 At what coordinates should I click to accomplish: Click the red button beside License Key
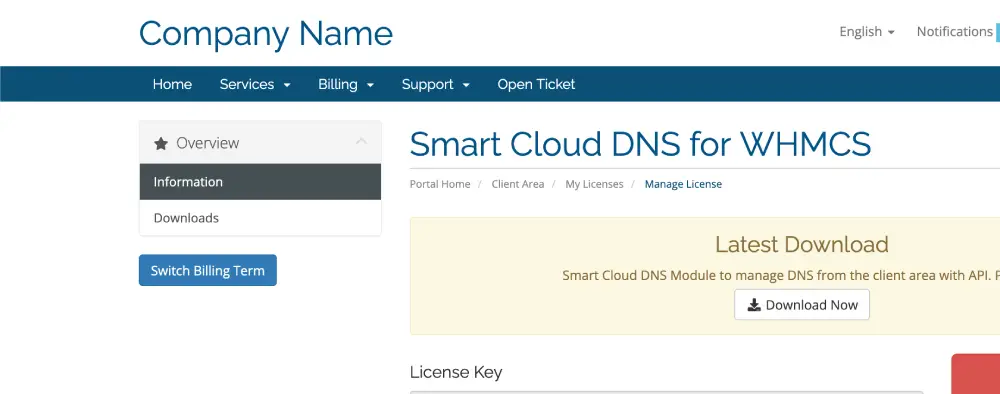click(x=976, y=374)
